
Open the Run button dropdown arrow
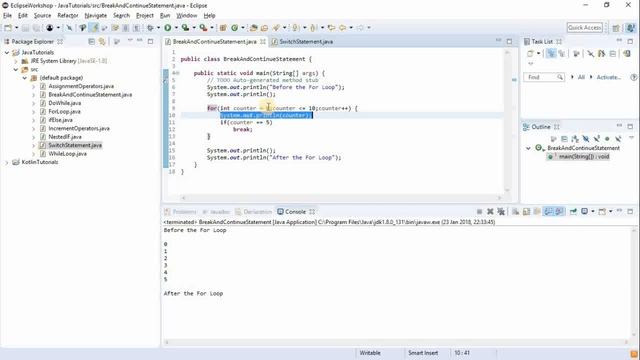(x=176, y=28)
